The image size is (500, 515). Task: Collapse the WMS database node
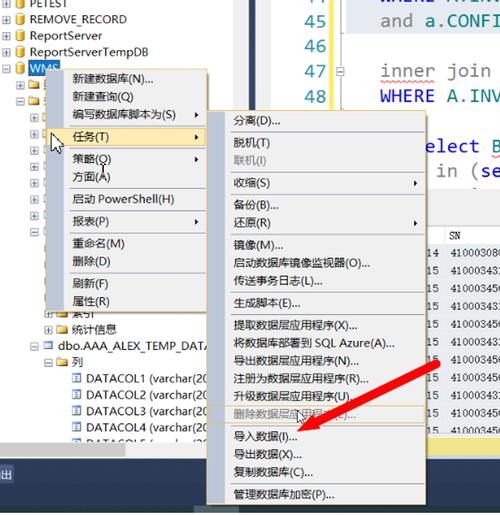pyautogui.click(x=6, y=69)
